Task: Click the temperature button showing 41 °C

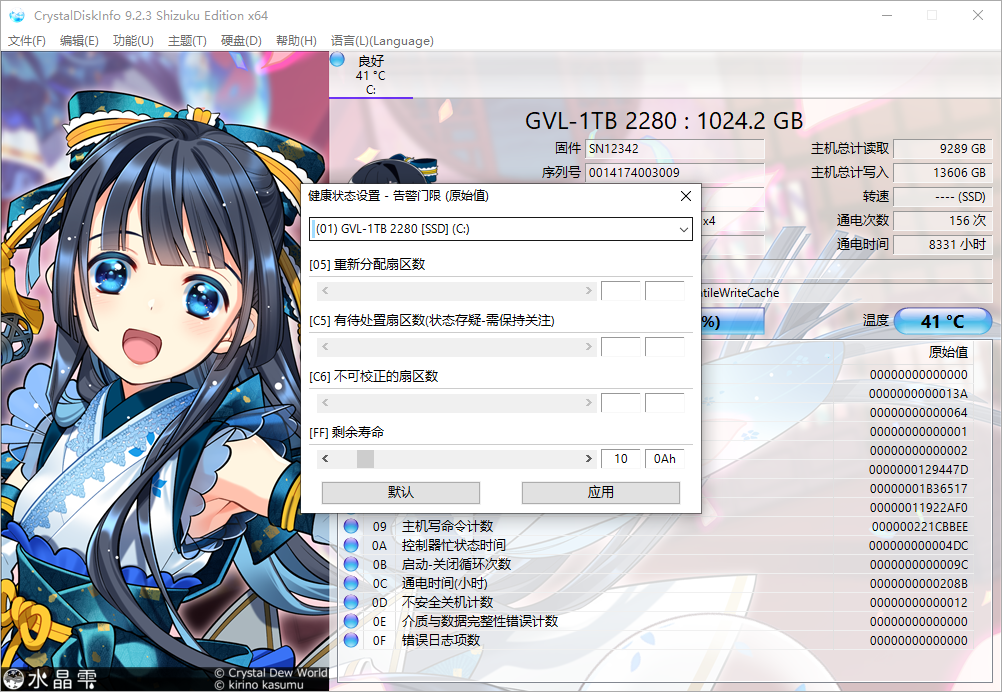Action: click(x=943, y=321)
